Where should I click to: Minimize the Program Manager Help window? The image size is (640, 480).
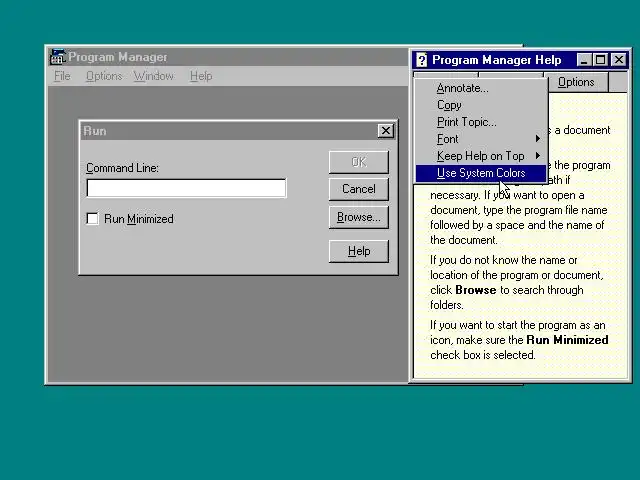tap(584, 60)
